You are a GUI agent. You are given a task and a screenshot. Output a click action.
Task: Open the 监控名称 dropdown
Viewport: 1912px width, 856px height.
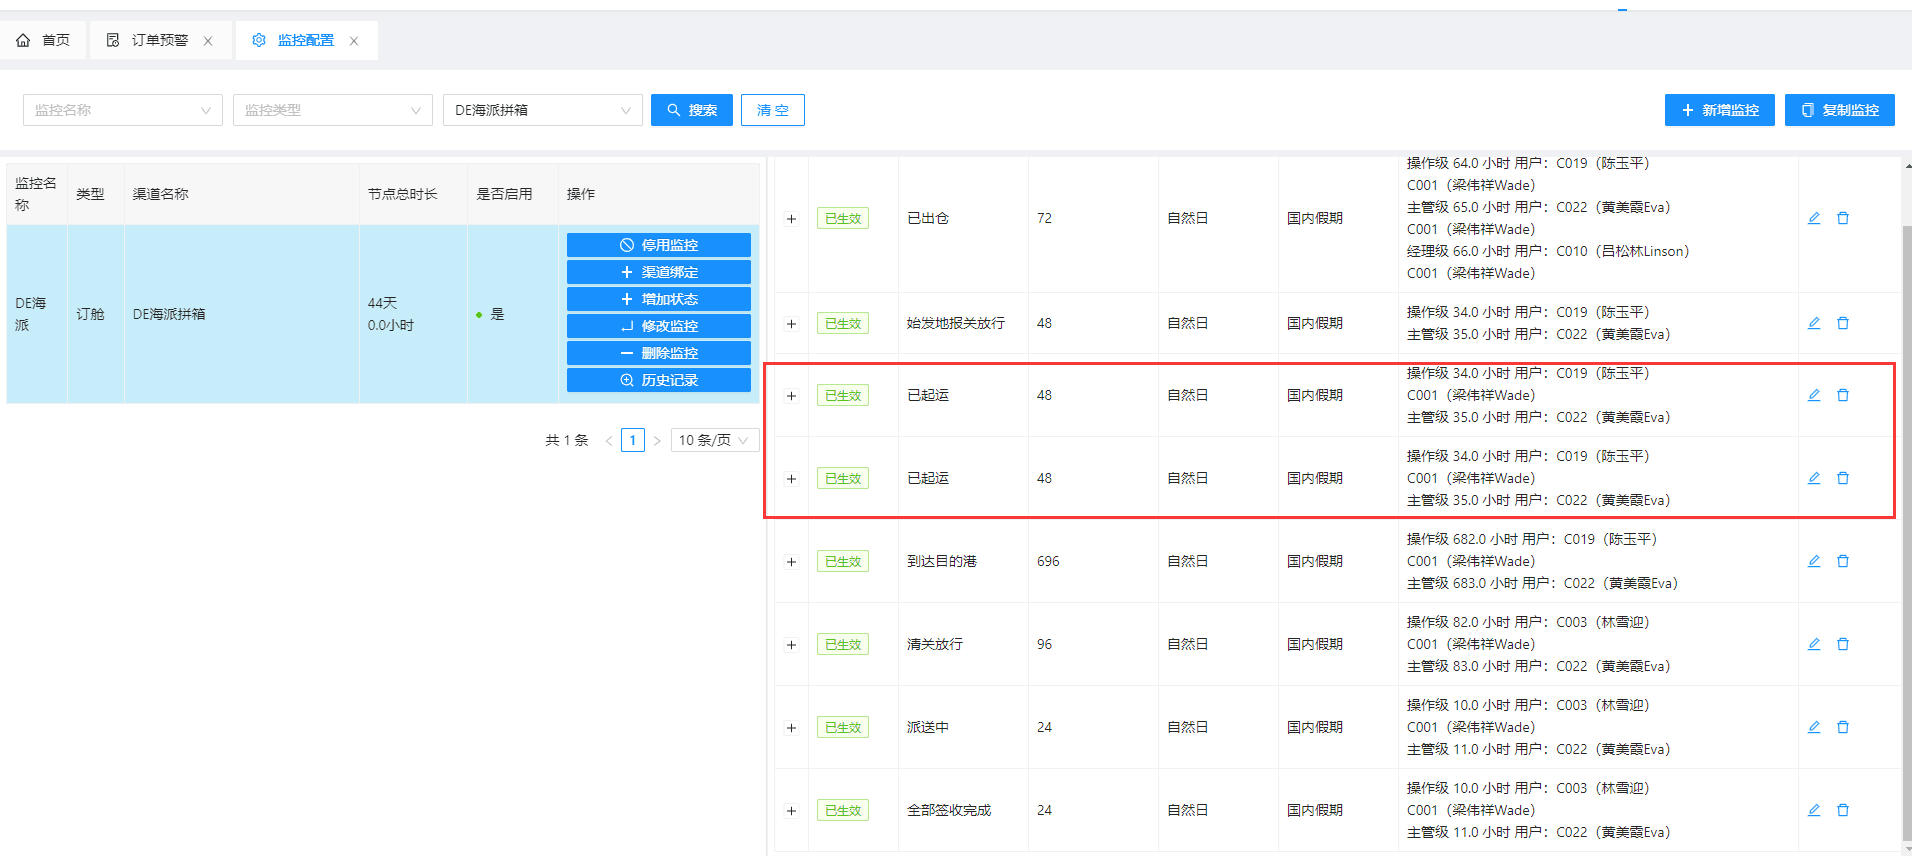(122, 110)
